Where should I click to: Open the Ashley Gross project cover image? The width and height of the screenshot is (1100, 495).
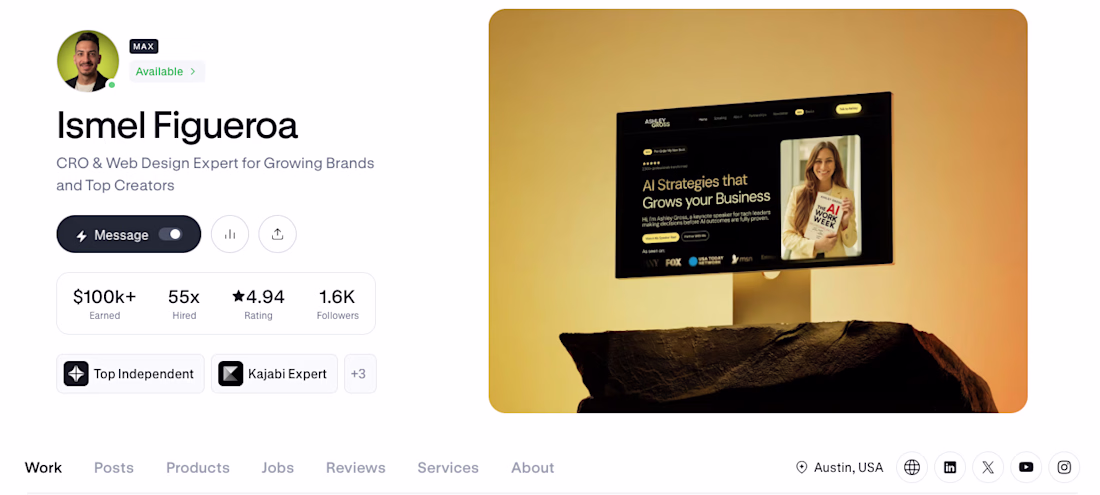point(758,211)
